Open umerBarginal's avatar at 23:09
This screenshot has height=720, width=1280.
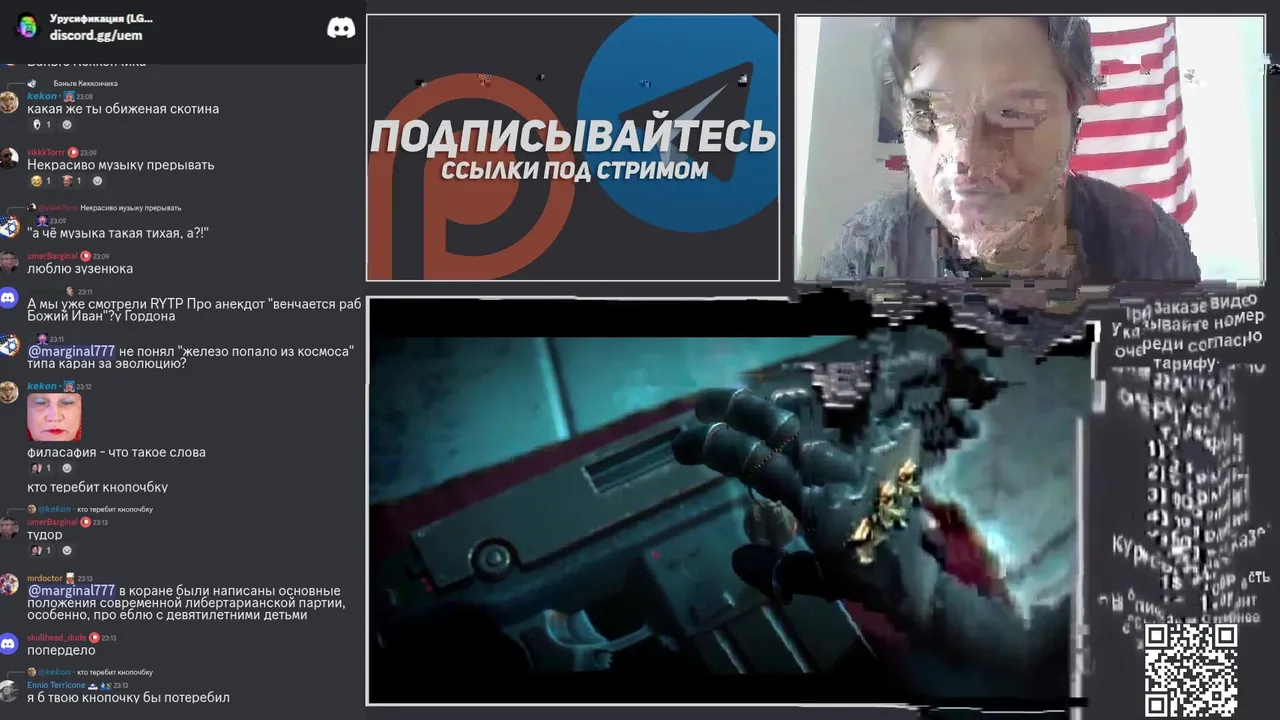pyautogui.click(x=9, y=262)
